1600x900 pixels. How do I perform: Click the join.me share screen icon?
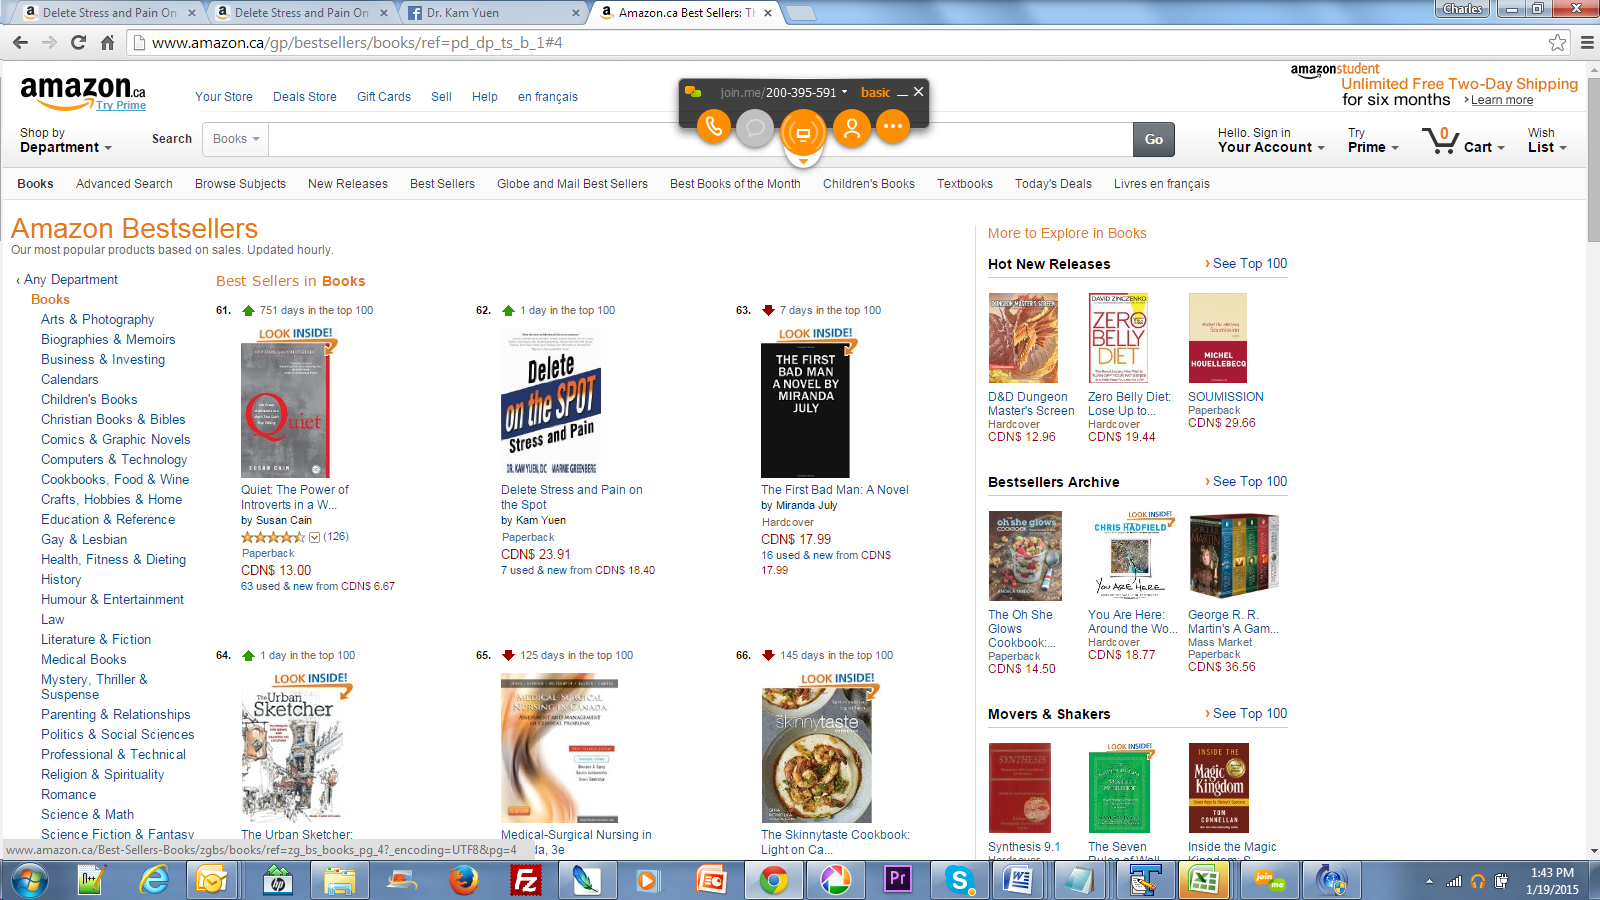pyautogui.click(x=802, y=132)
